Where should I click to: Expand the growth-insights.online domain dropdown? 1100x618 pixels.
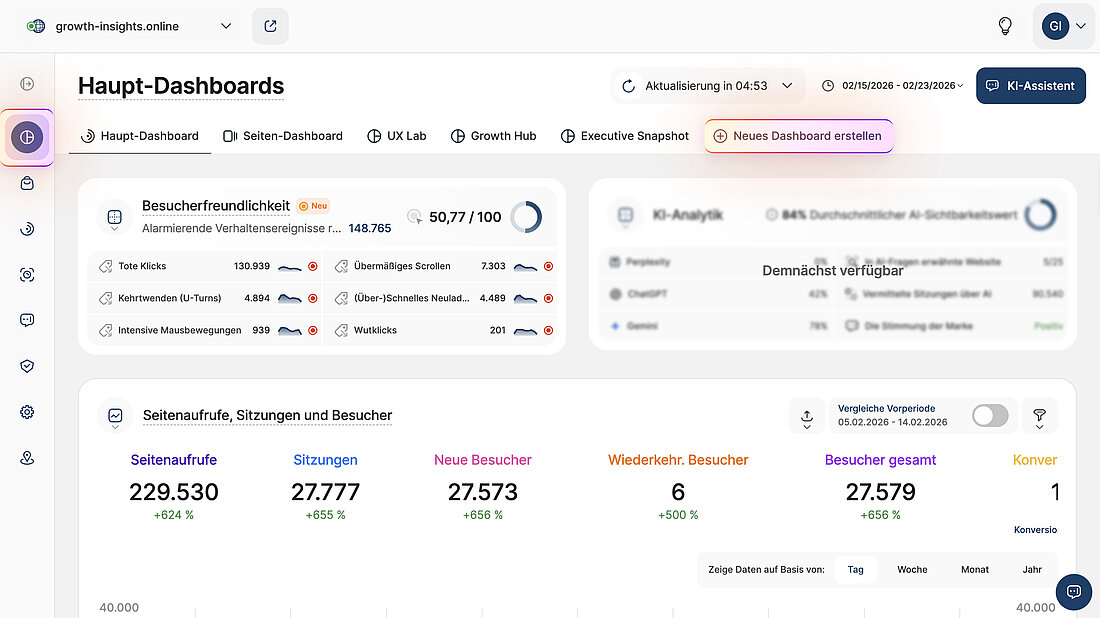pyautogui.click(x=226, y=26)
